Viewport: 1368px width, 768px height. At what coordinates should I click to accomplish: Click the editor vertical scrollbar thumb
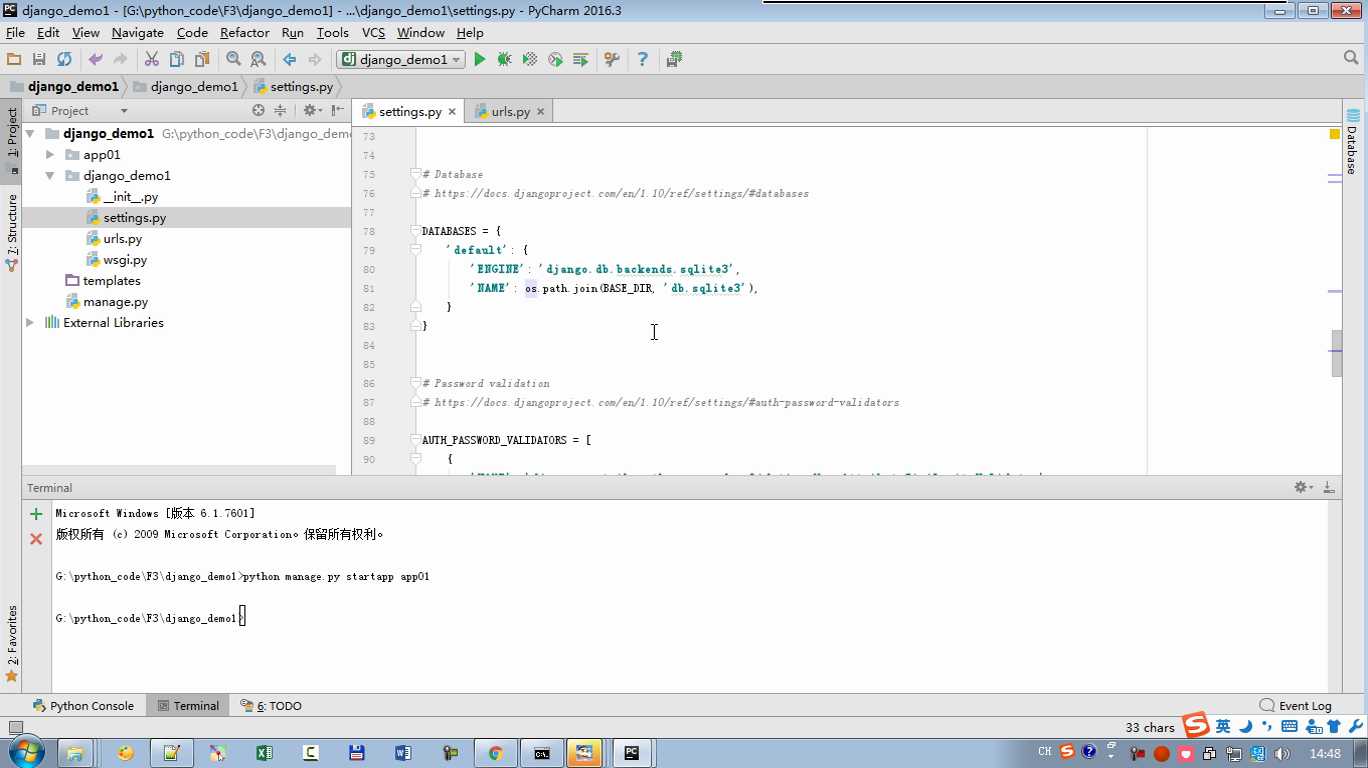[1337, 354]
